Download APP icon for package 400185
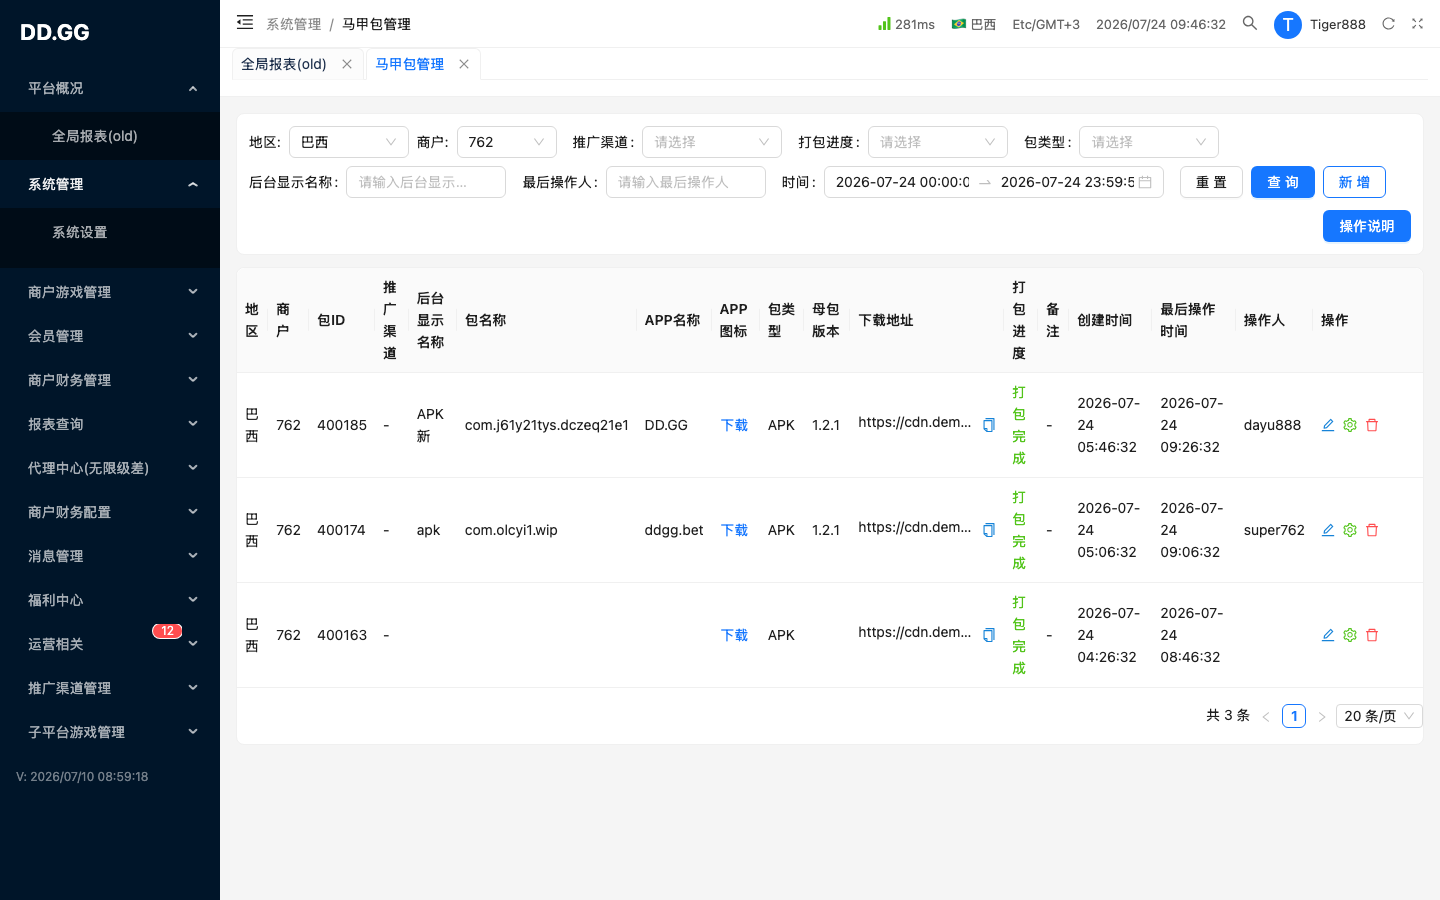This screenshot has height=900, width=1440. pos(734,425)
